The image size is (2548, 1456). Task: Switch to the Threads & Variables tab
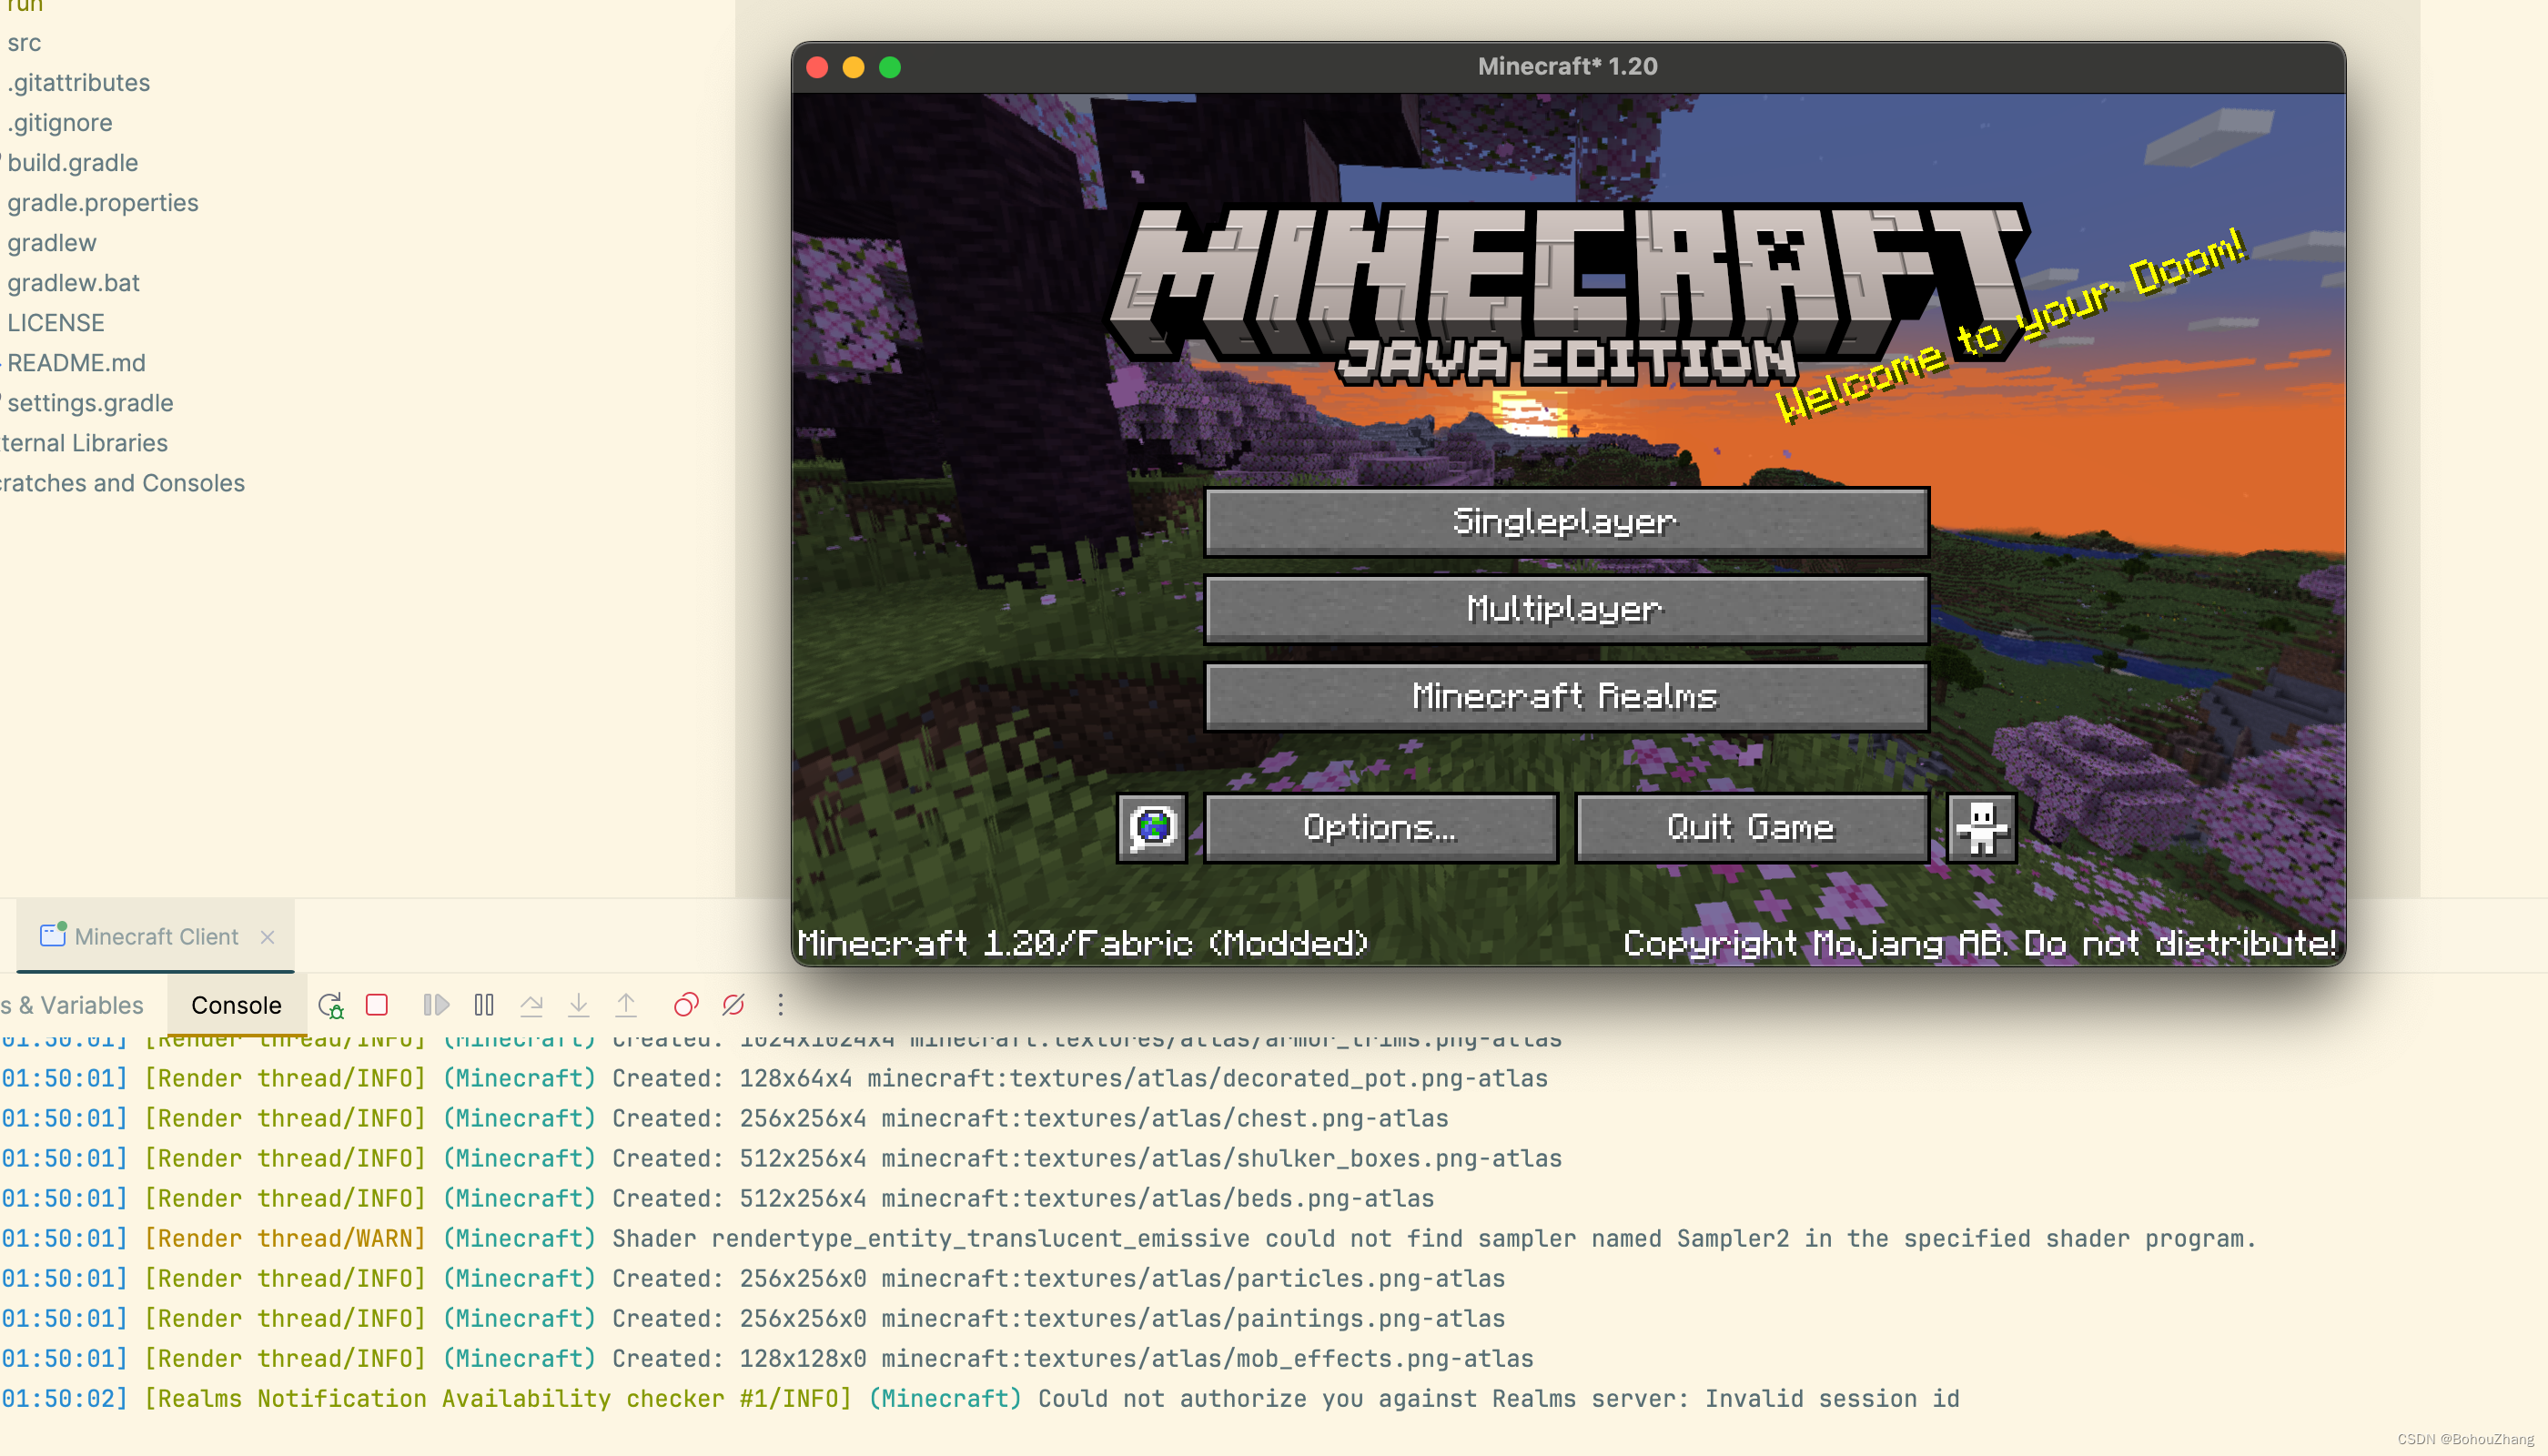[71, 1005]
